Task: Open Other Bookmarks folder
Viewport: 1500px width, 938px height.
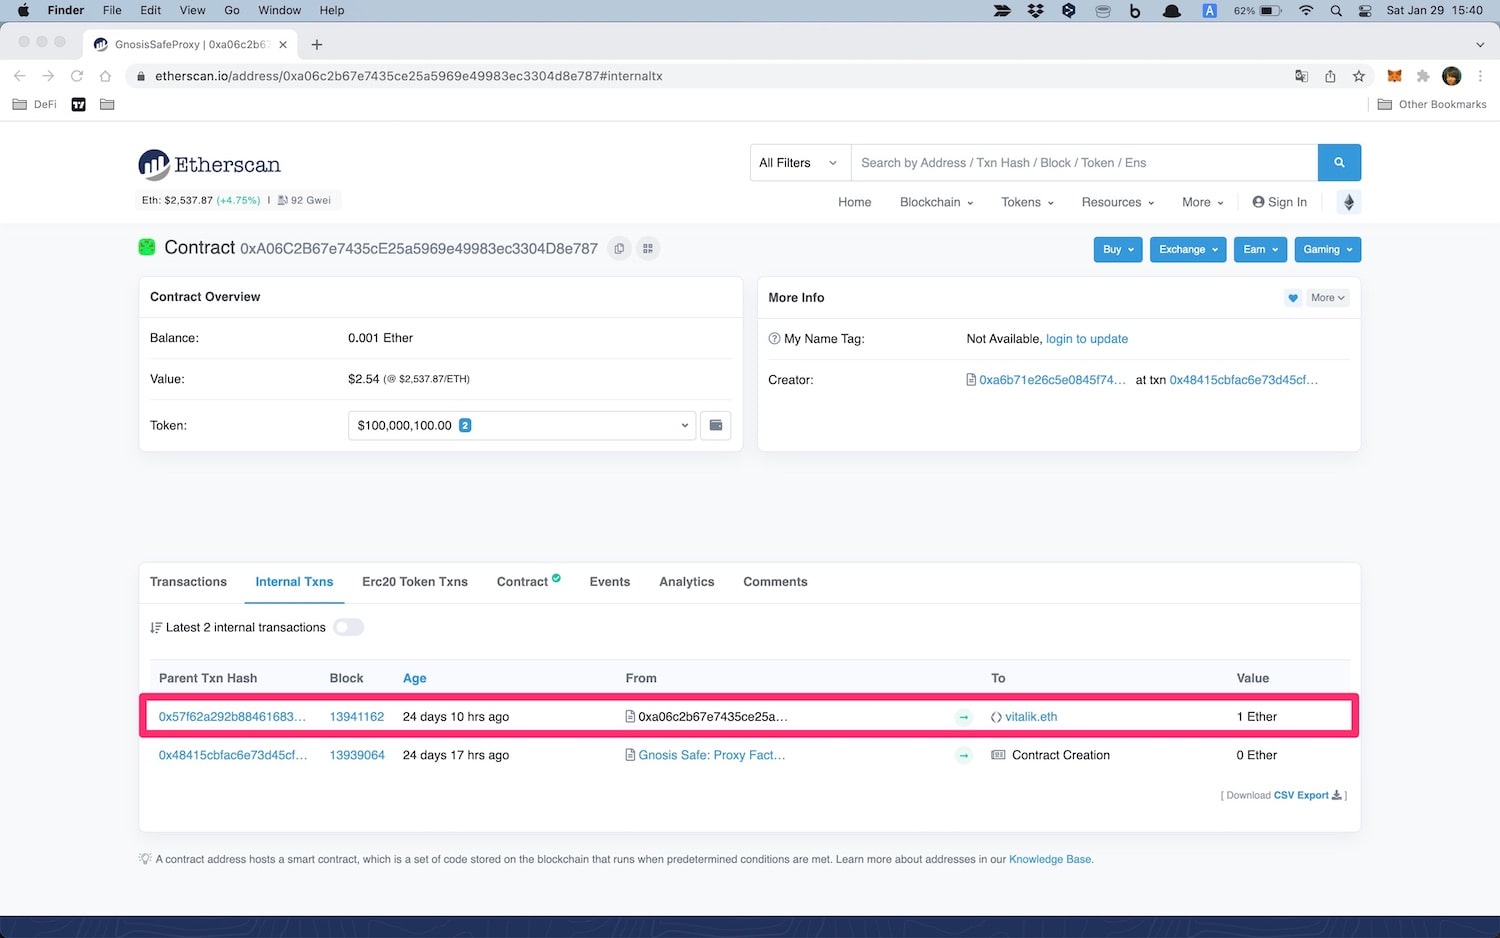Action: [x=1432, y=104]
